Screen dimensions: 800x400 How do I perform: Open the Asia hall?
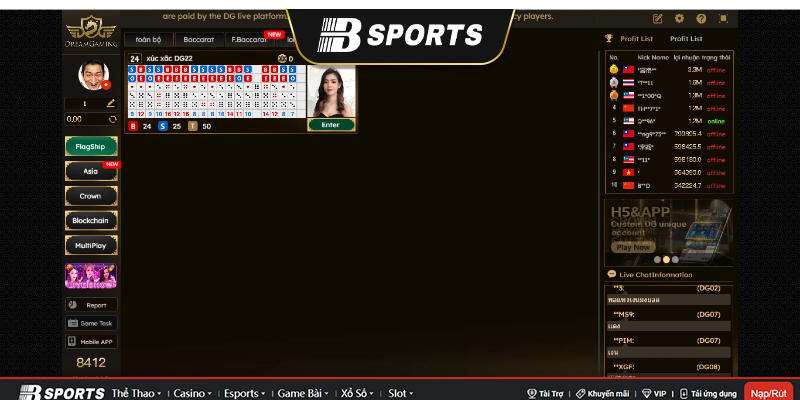click(91, 171)
